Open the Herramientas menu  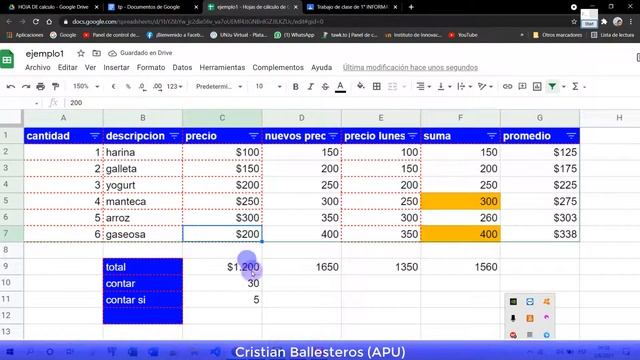pyautogui.click(x=222, y=67)
